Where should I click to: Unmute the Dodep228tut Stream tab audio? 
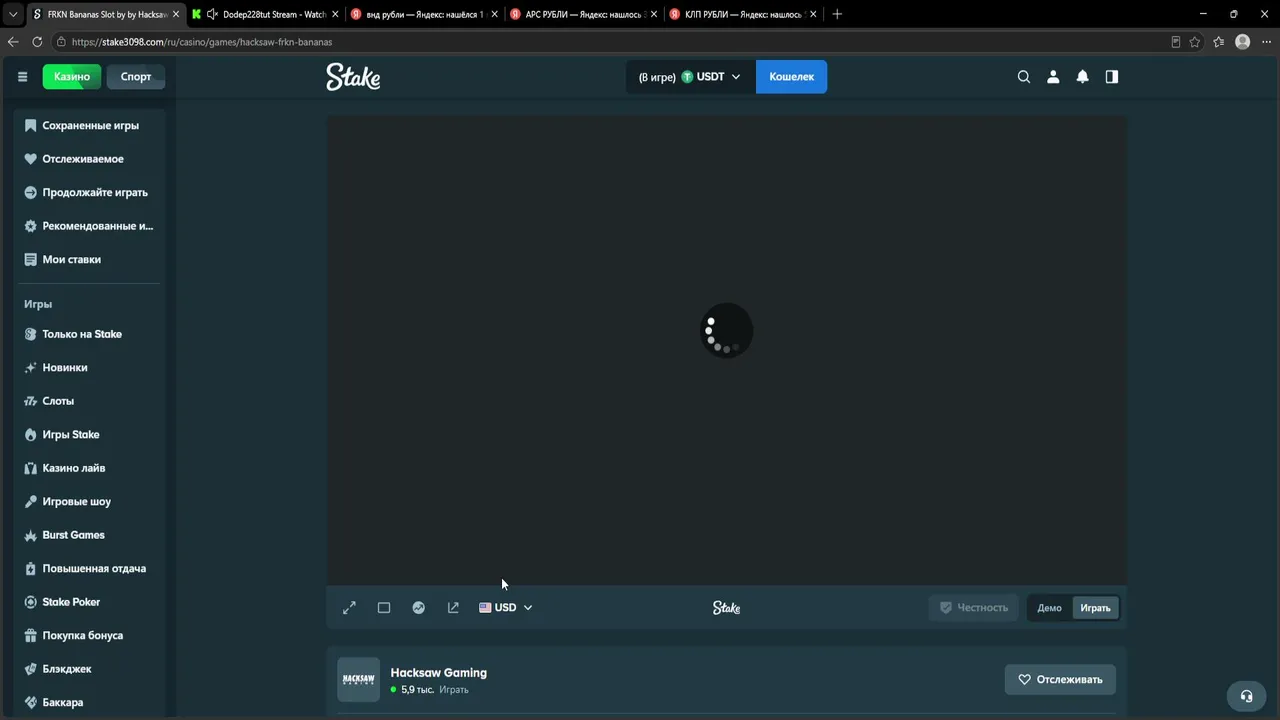(x=212, y=15)
